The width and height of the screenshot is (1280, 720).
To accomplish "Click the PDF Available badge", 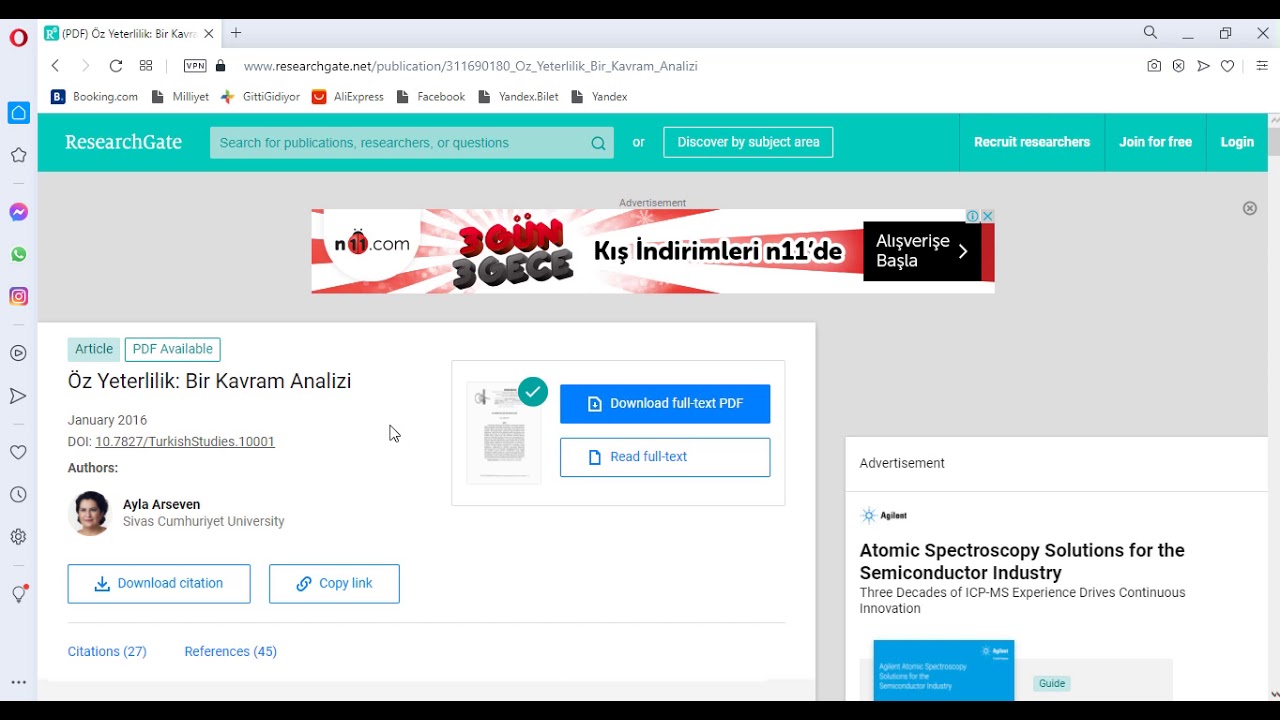I will 173,349.
